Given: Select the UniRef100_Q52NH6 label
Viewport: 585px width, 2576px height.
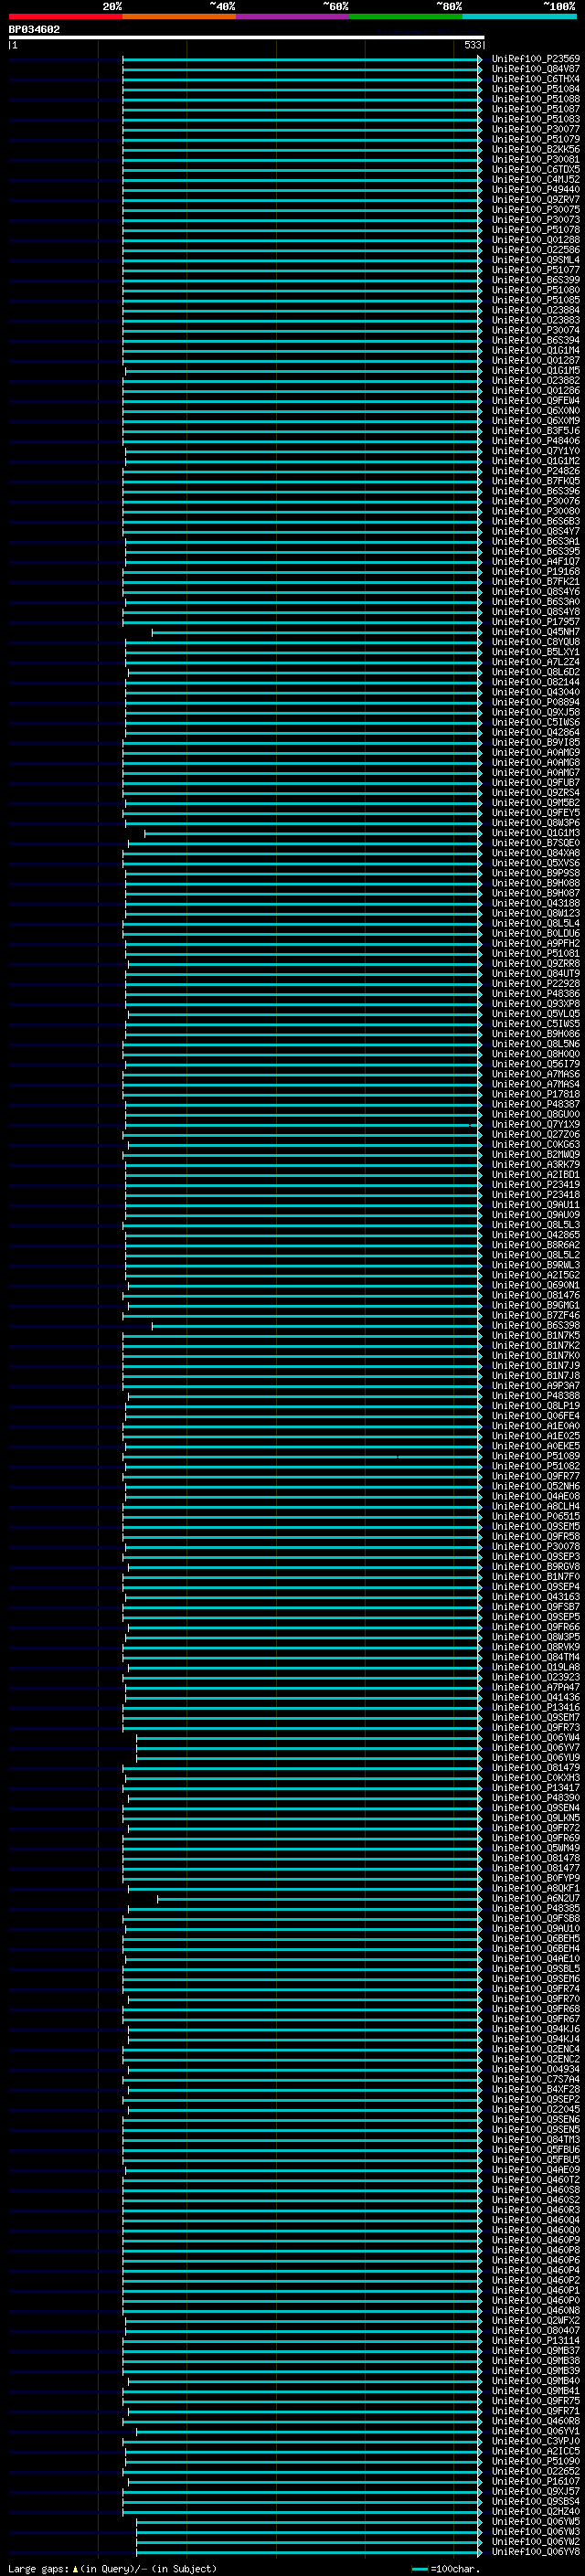Looking at the screenshot, I should tap(536, 1487).
